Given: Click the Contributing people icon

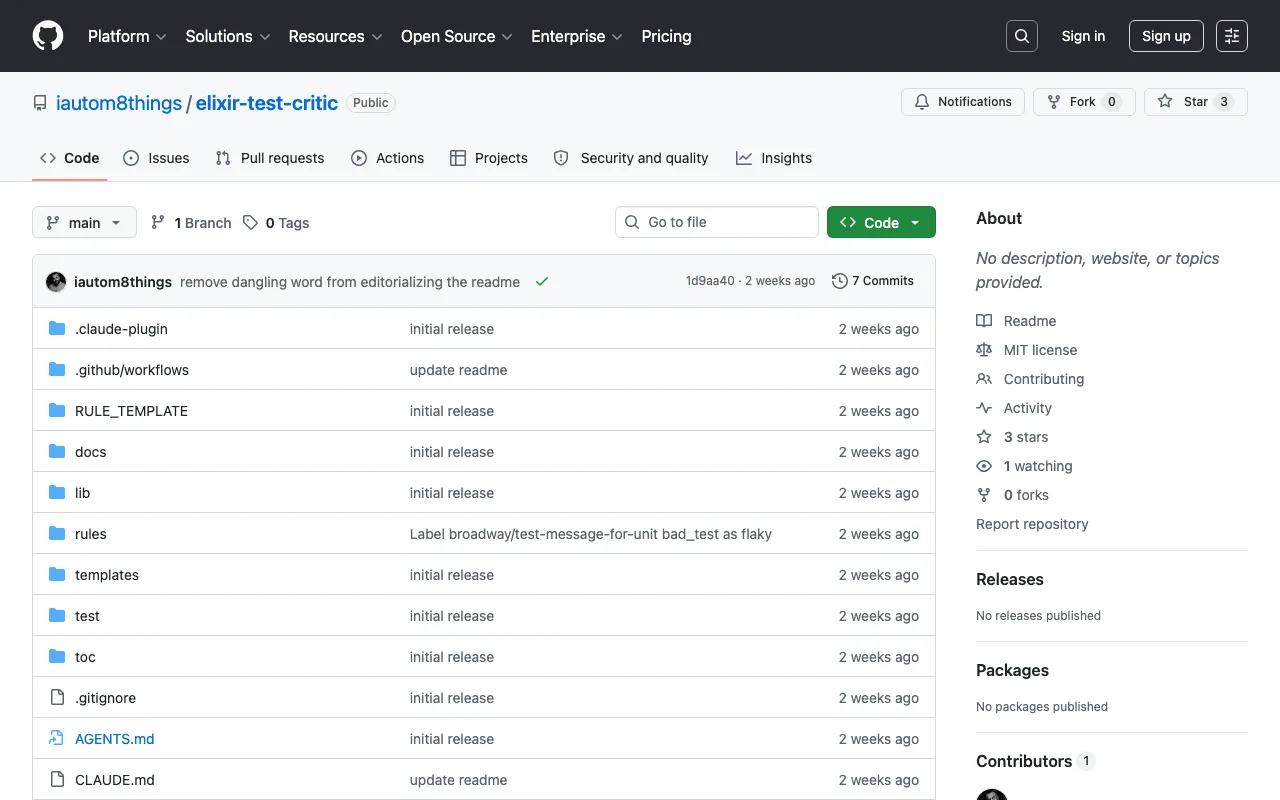Looking at the screenshot, I should (984, 379).
